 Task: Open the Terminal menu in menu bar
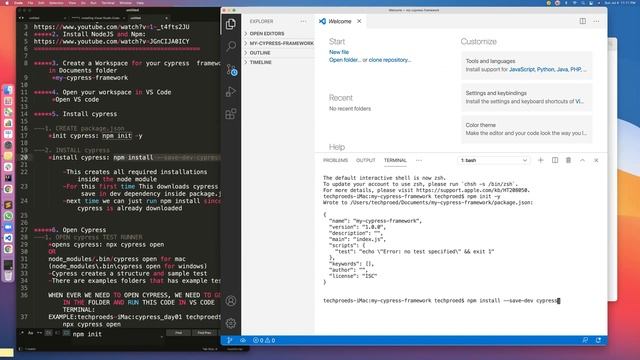tap(108, 3)
